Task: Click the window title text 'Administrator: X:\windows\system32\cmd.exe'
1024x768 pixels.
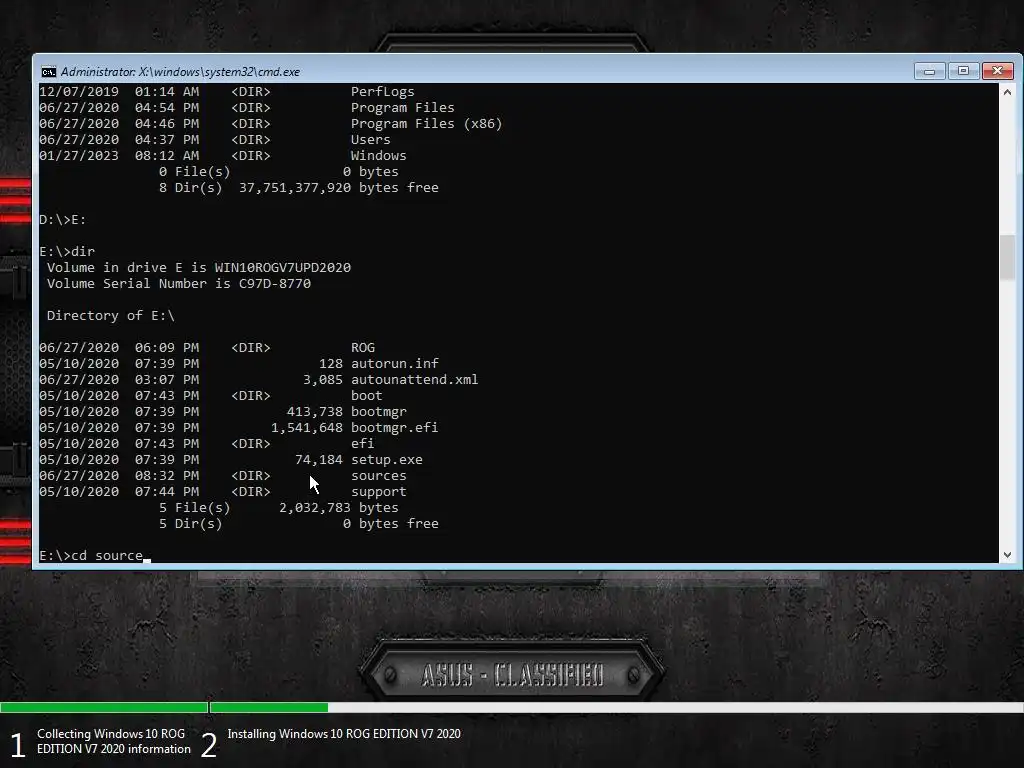Action: (180, 72)
